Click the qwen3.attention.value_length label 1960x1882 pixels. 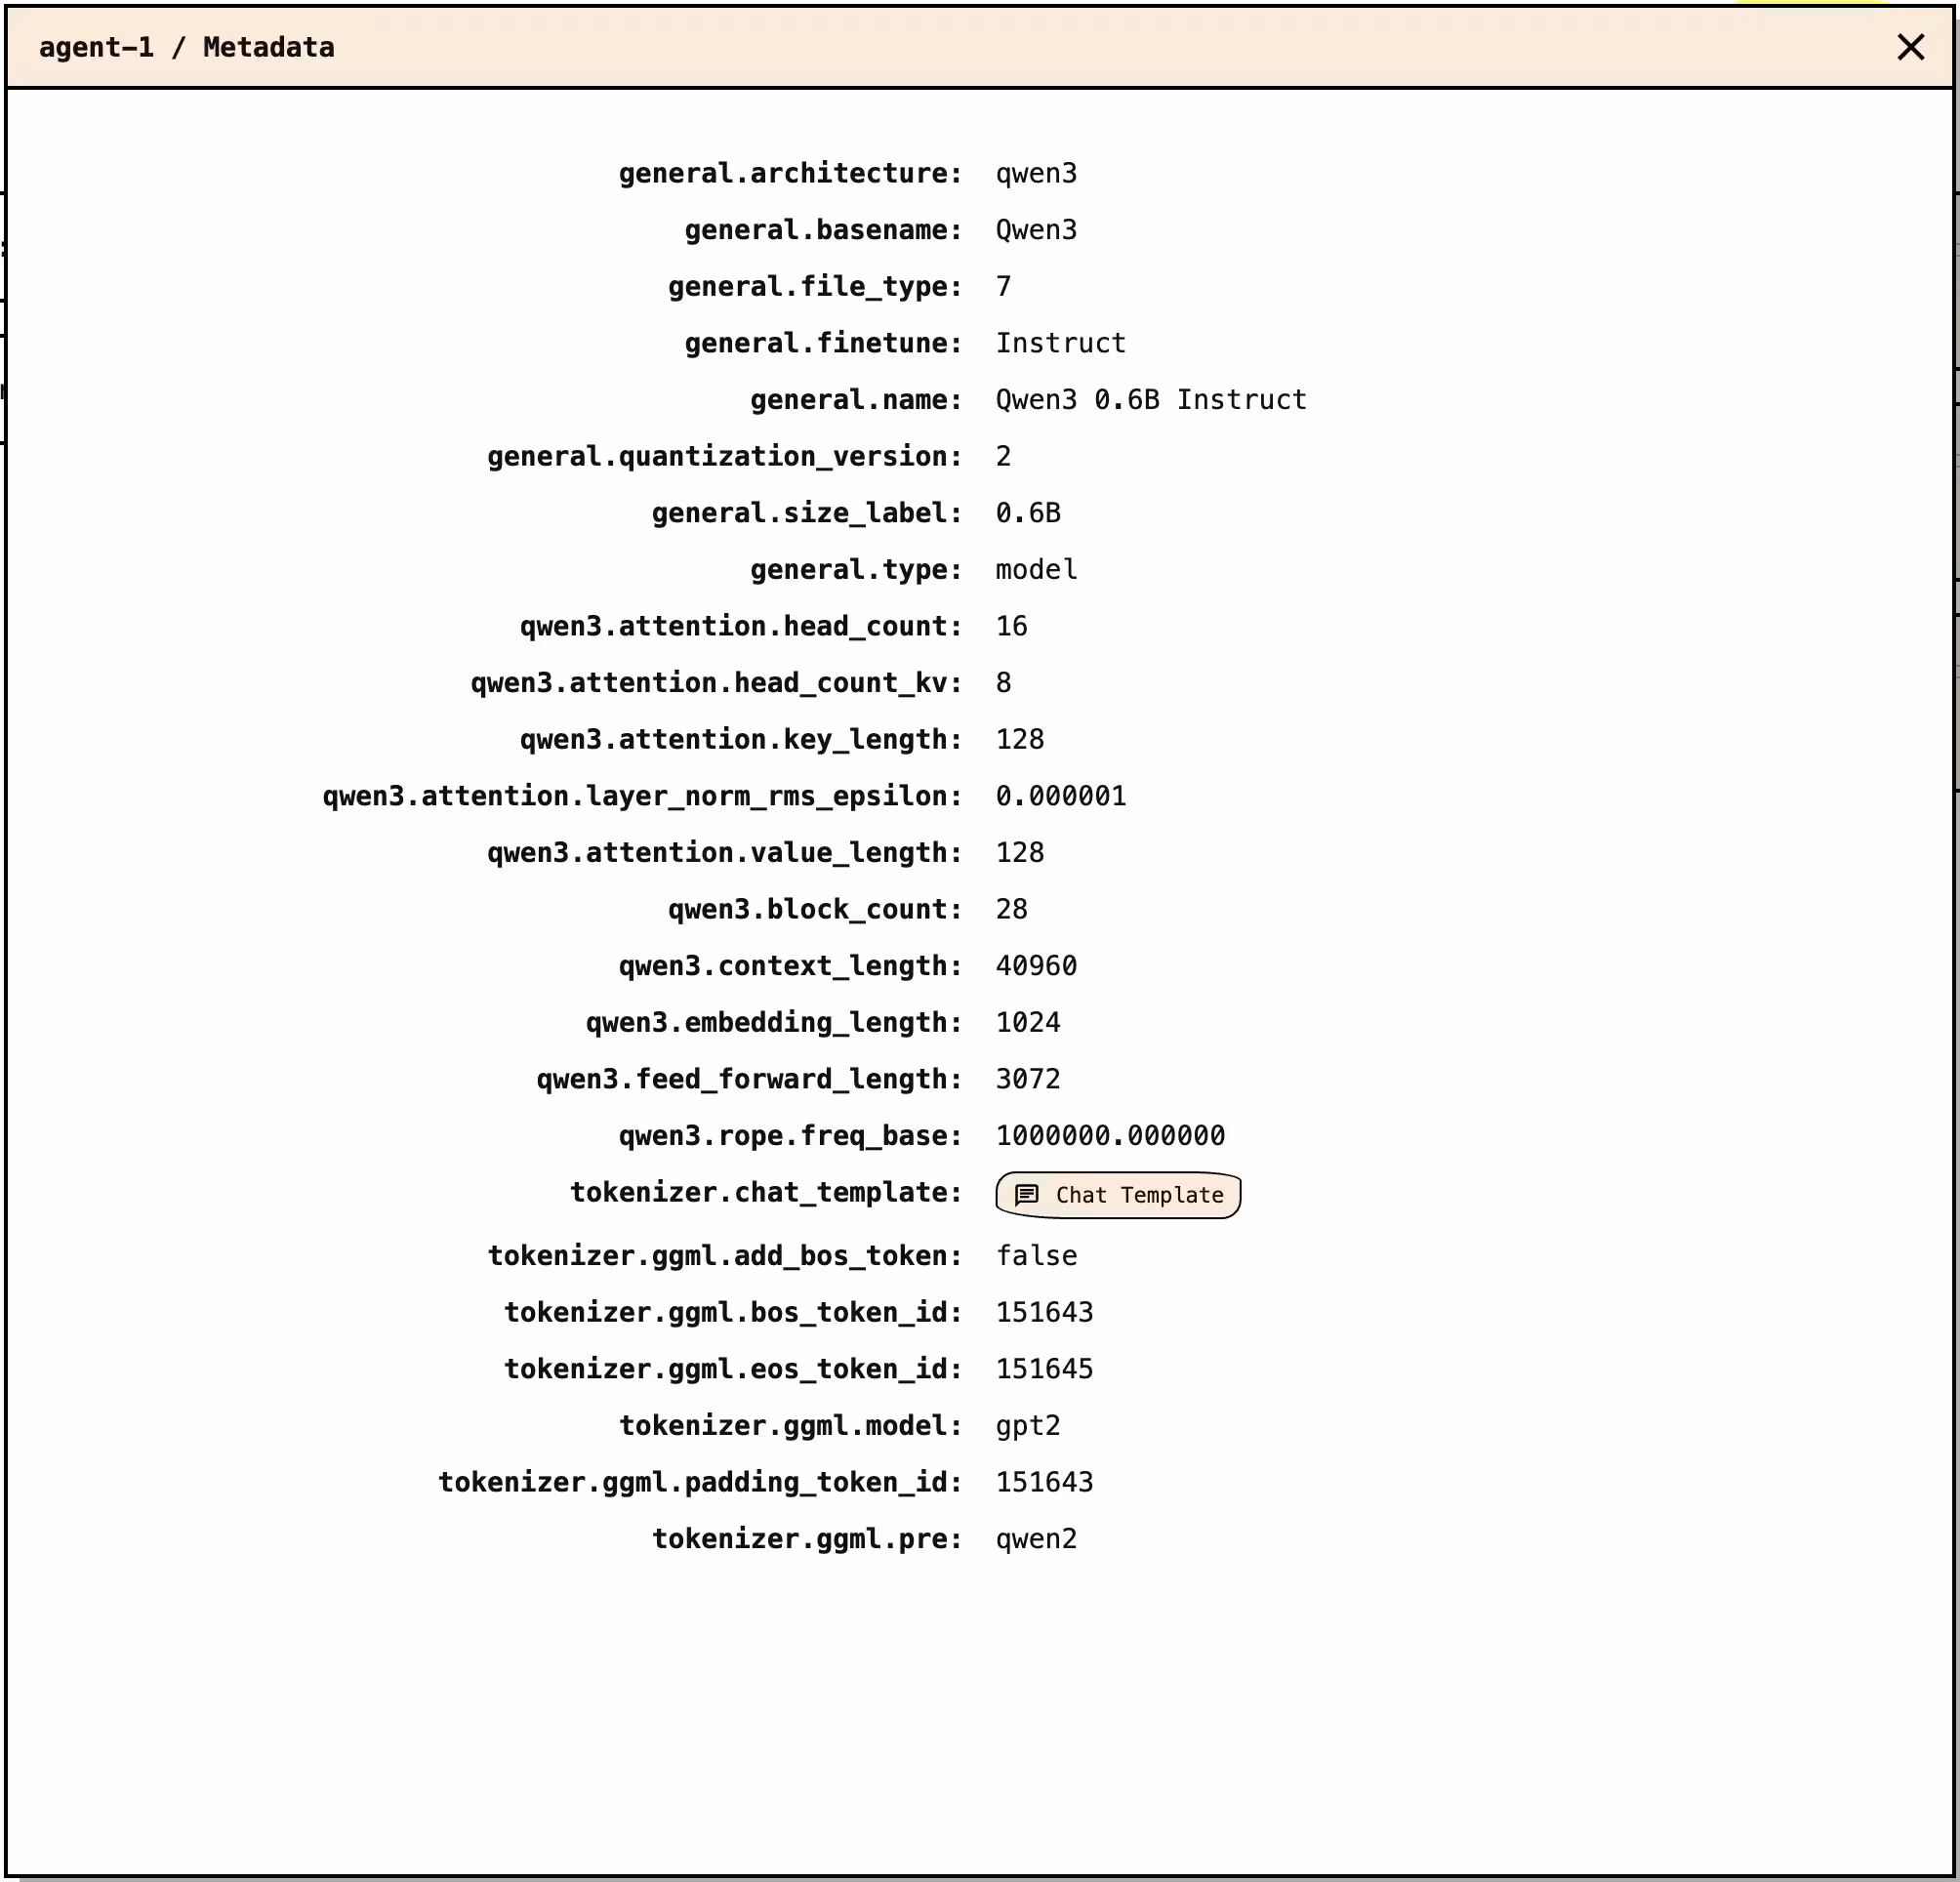point(725,853)
